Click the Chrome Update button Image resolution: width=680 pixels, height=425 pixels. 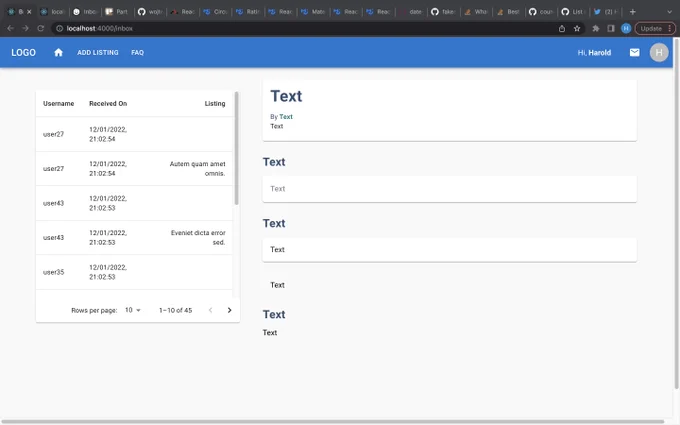pos(655,28)
